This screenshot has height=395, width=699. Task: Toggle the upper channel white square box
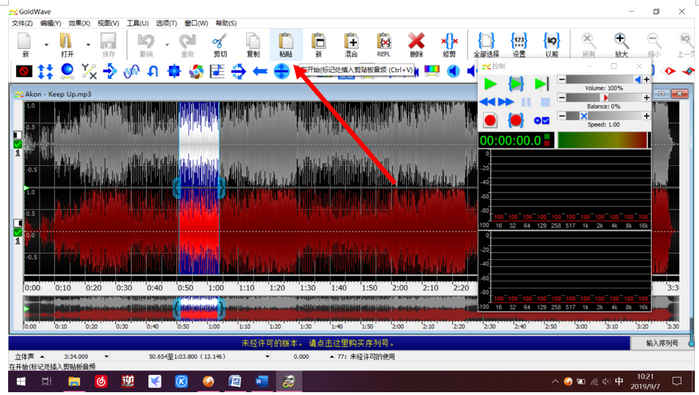tap(18, 135)
